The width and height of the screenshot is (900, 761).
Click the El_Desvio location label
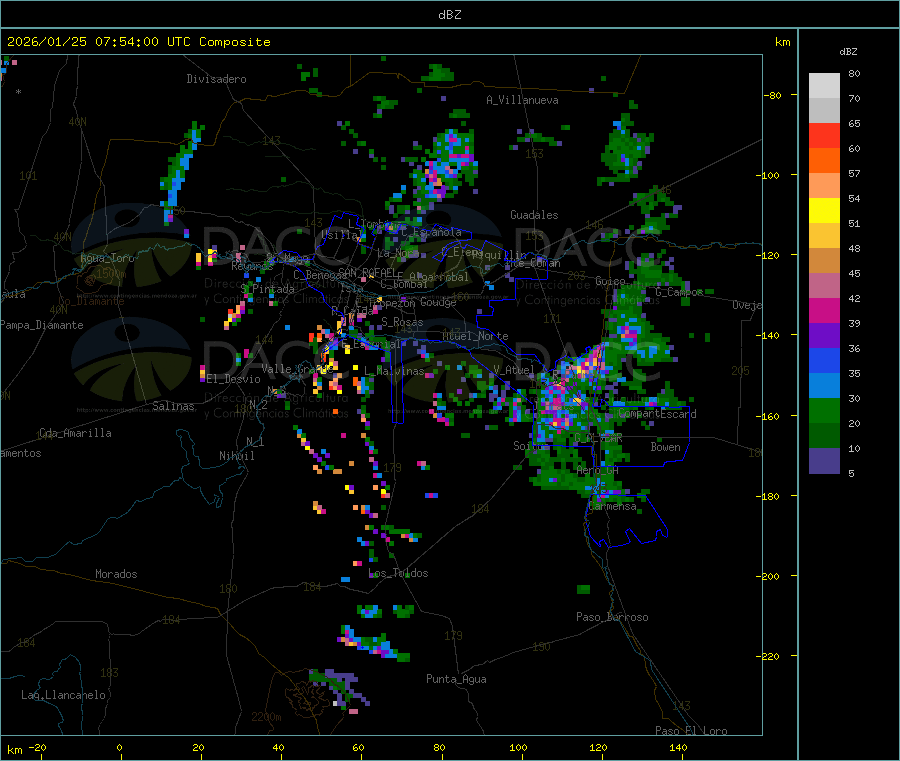click(x=233, y=379)
